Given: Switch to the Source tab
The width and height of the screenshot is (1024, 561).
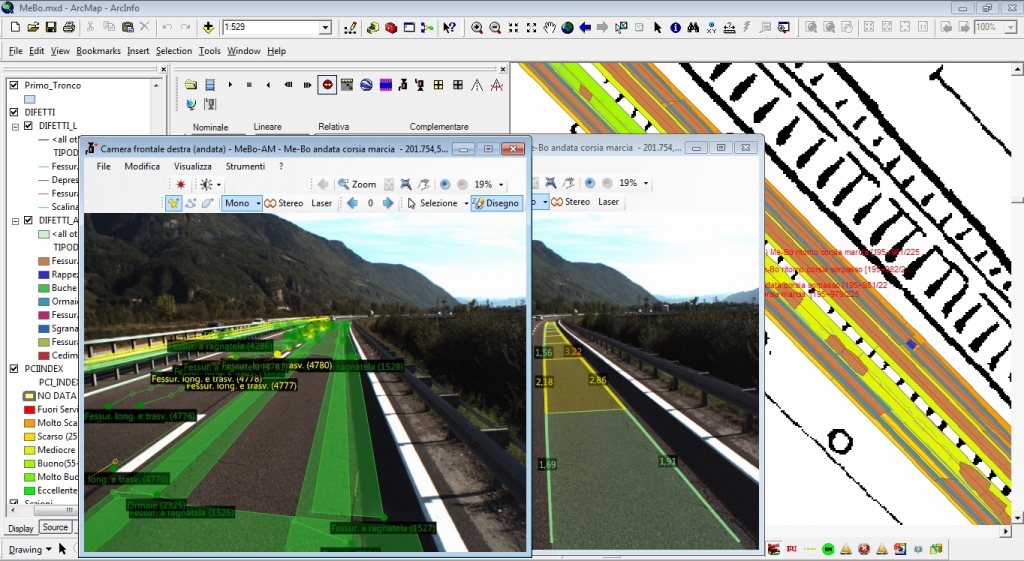Looking at the screenshot, I should click(x=55, y=528).
